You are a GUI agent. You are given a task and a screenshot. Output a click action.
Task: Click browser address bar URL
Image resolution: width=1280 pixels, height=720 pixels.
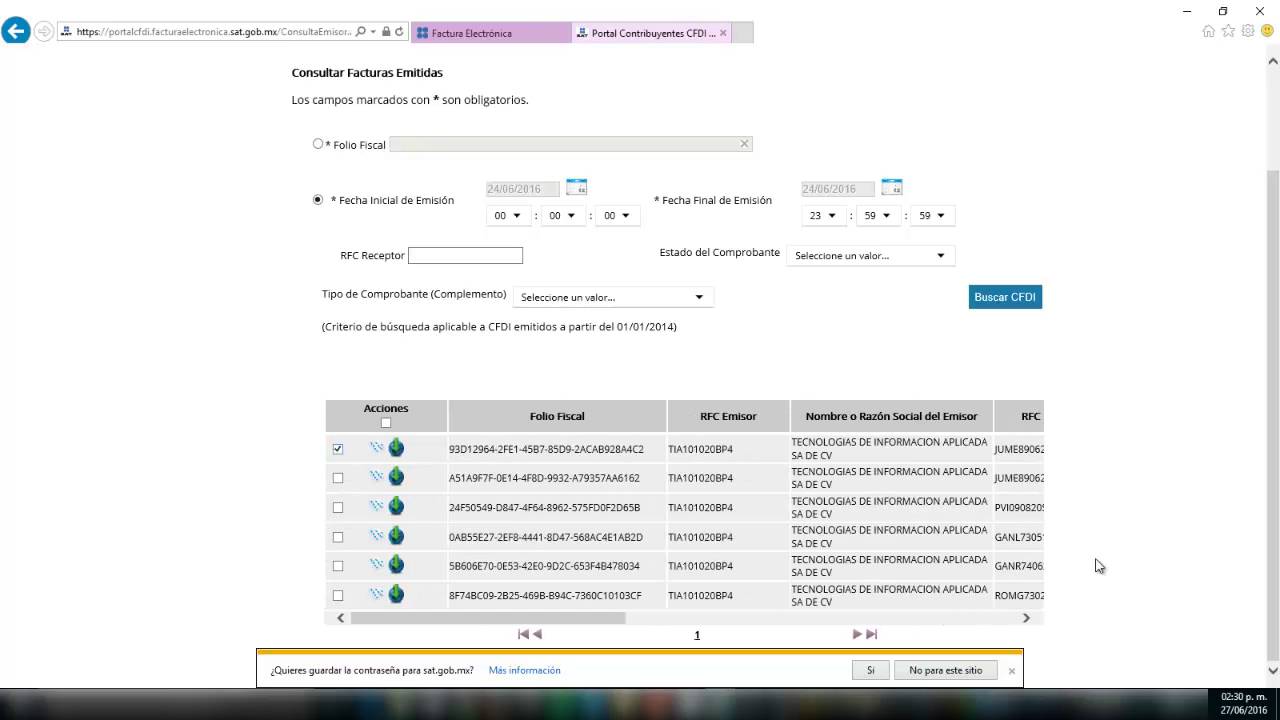[x=213, y=32]
